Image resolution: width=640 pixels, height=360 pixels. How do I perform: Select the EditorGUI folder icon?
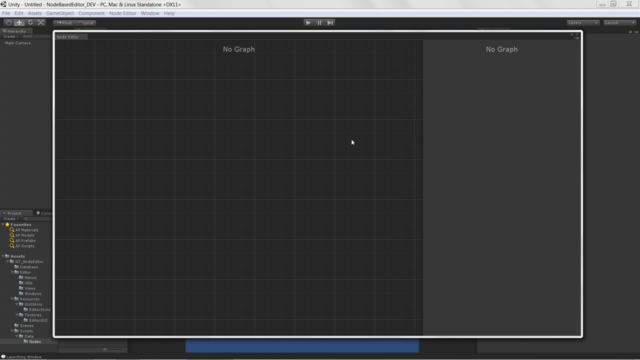[x=26, y=320]
